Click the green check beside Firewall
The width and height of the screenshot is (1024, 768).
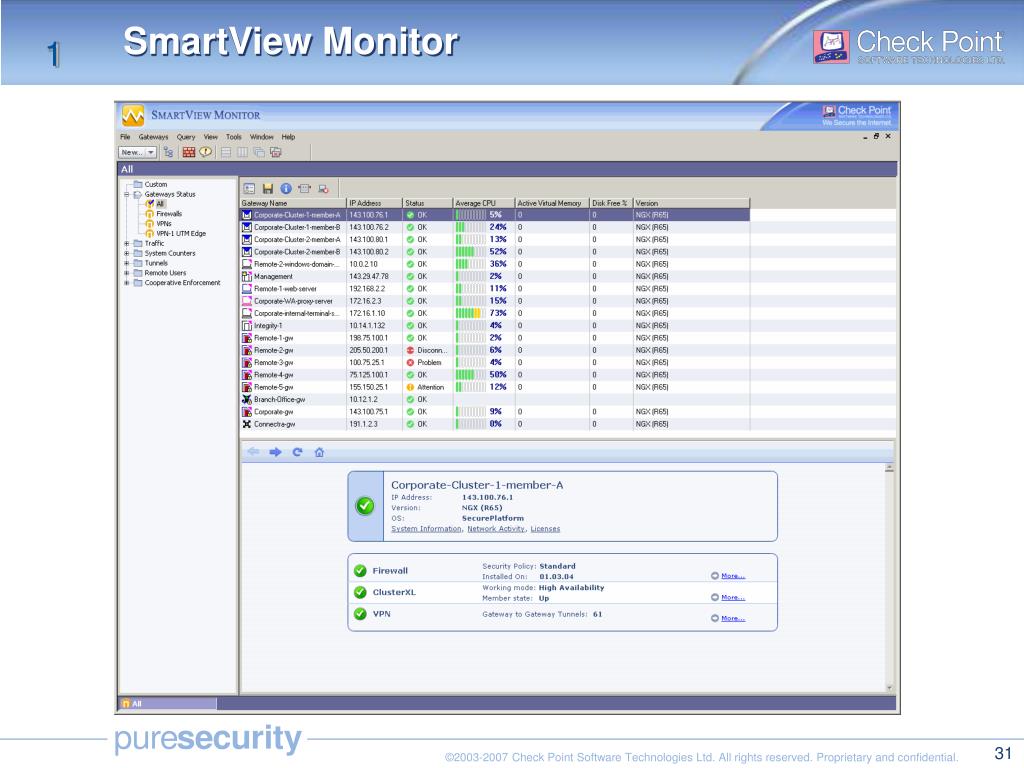[x=360, y=571]
